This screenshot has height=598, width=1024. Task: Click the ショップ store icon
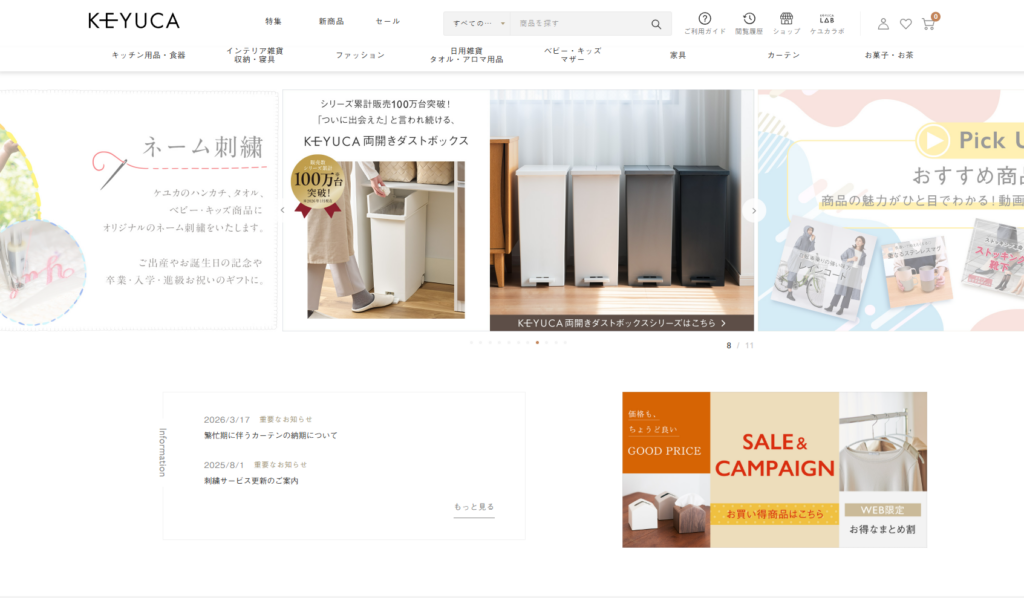786,23
